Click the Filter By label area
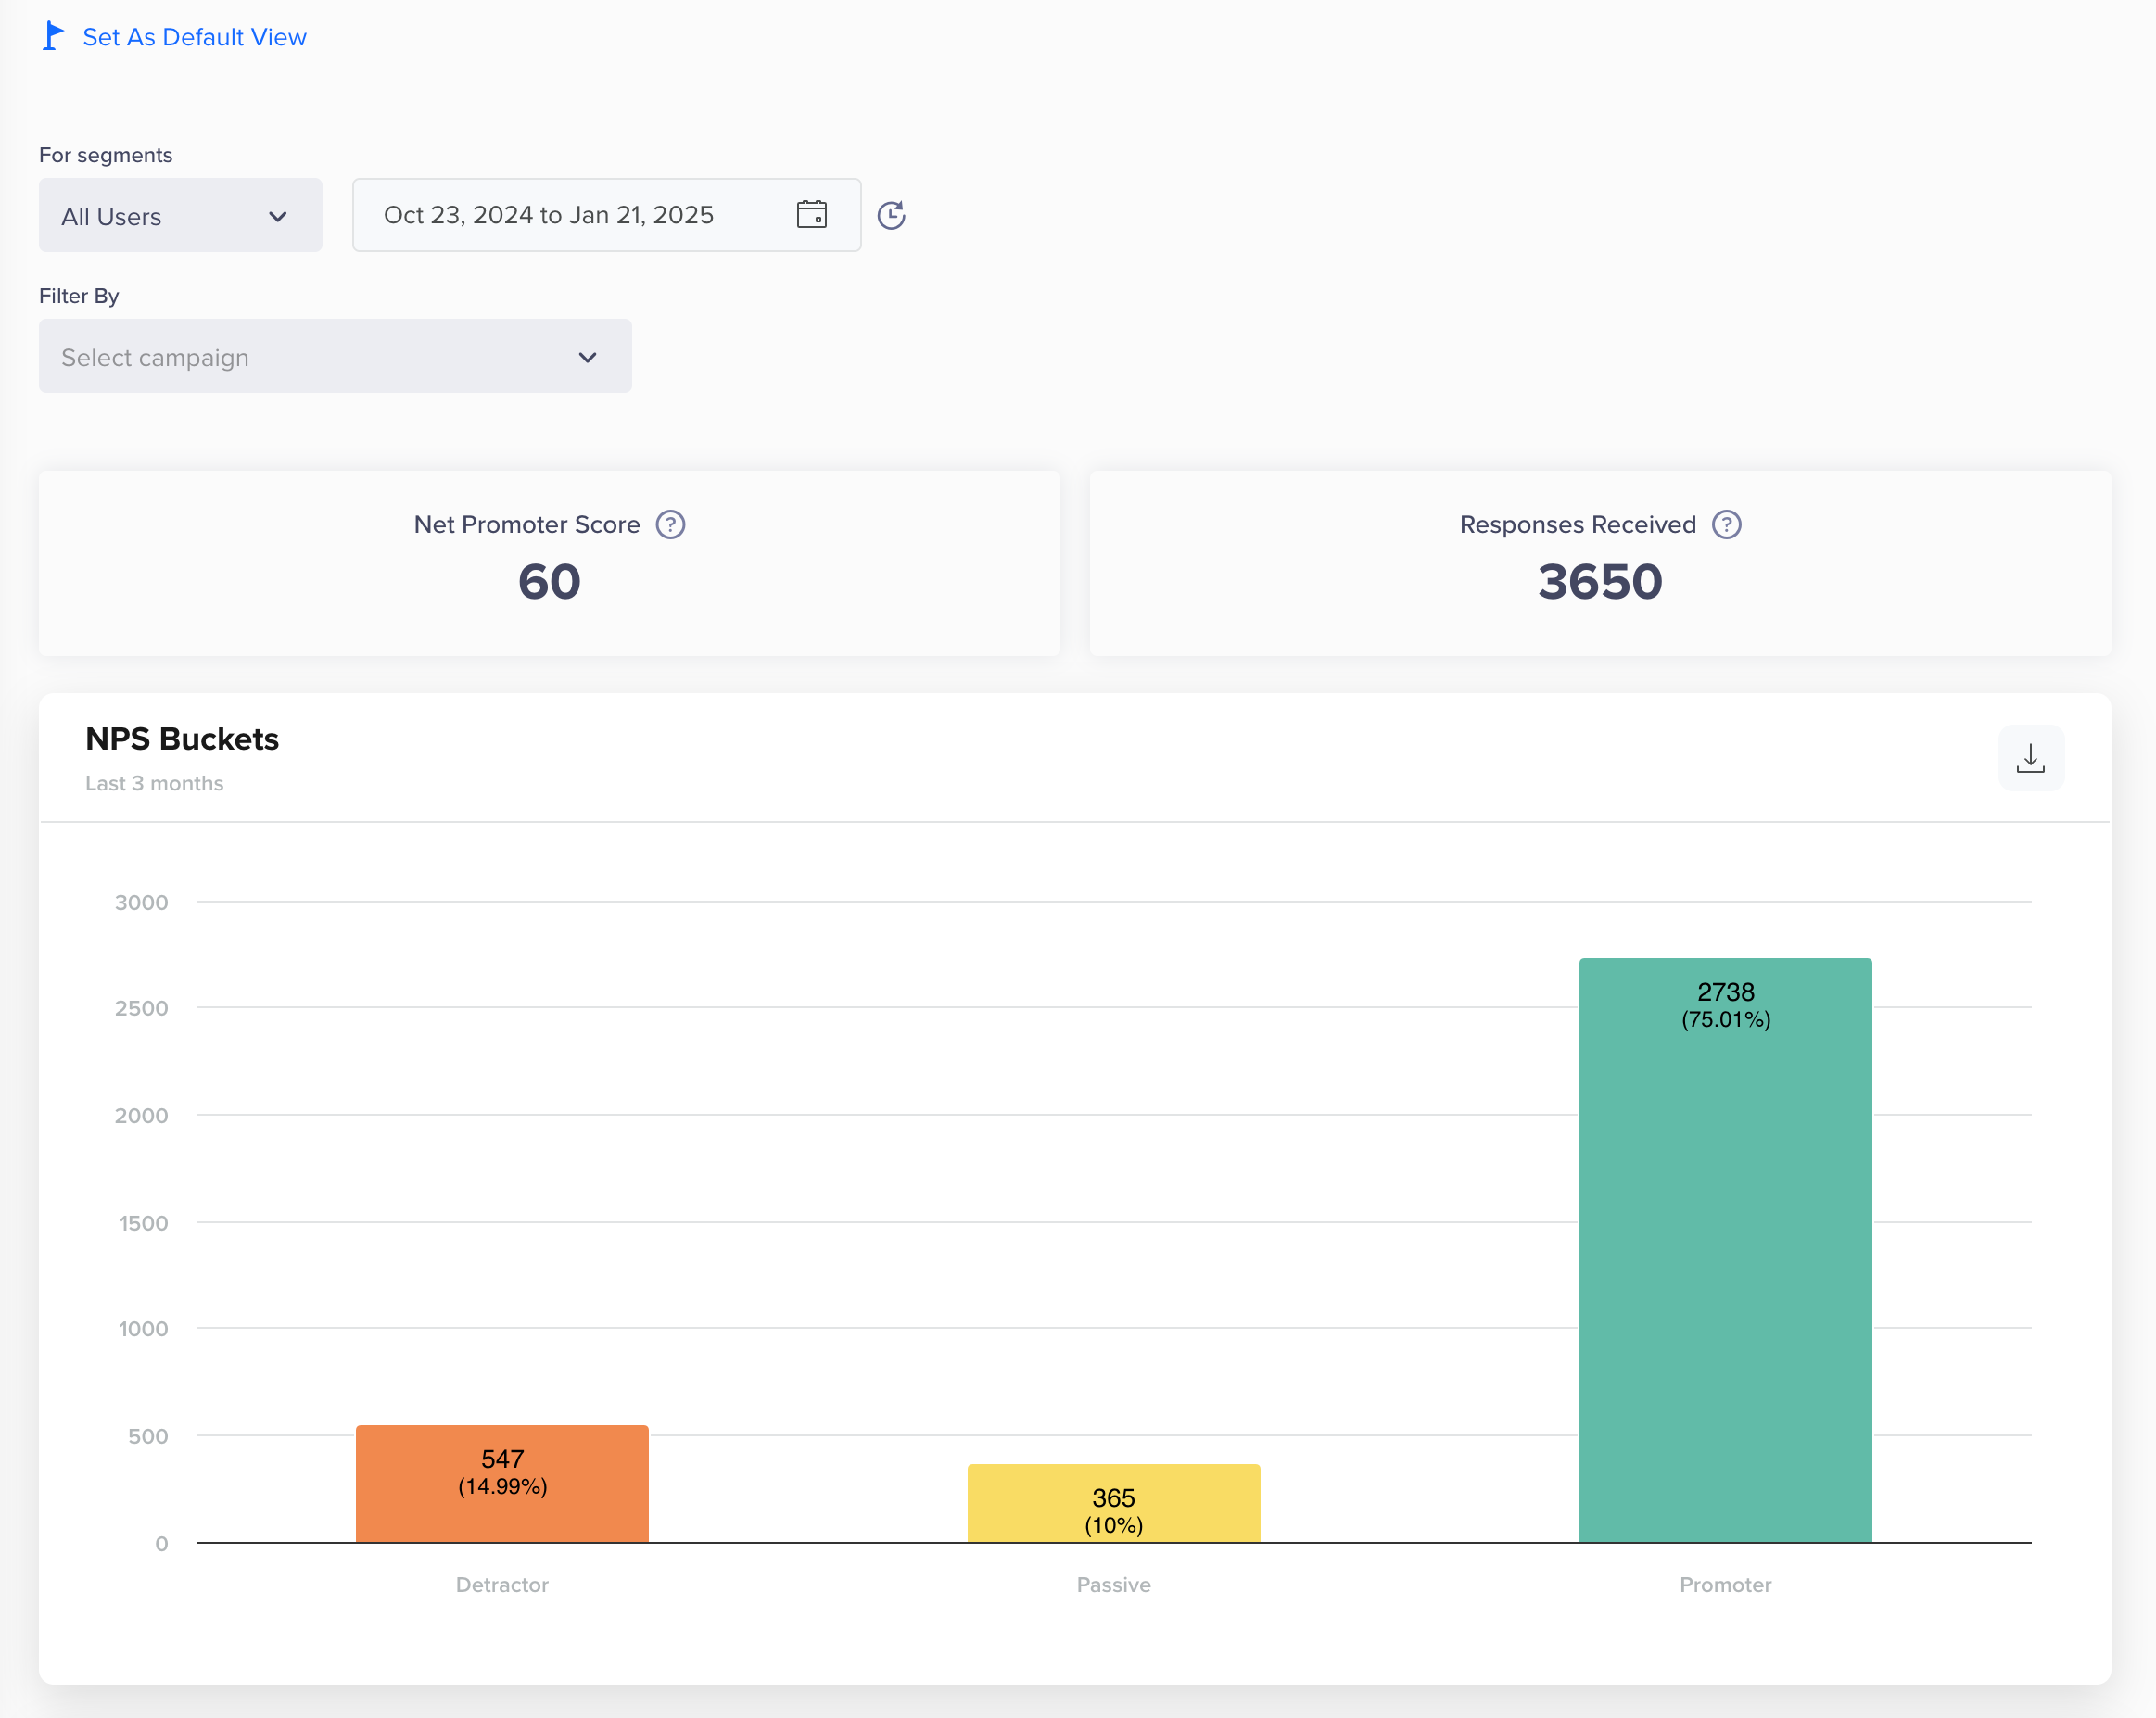2156x1718 pixels. coord(79,295)
